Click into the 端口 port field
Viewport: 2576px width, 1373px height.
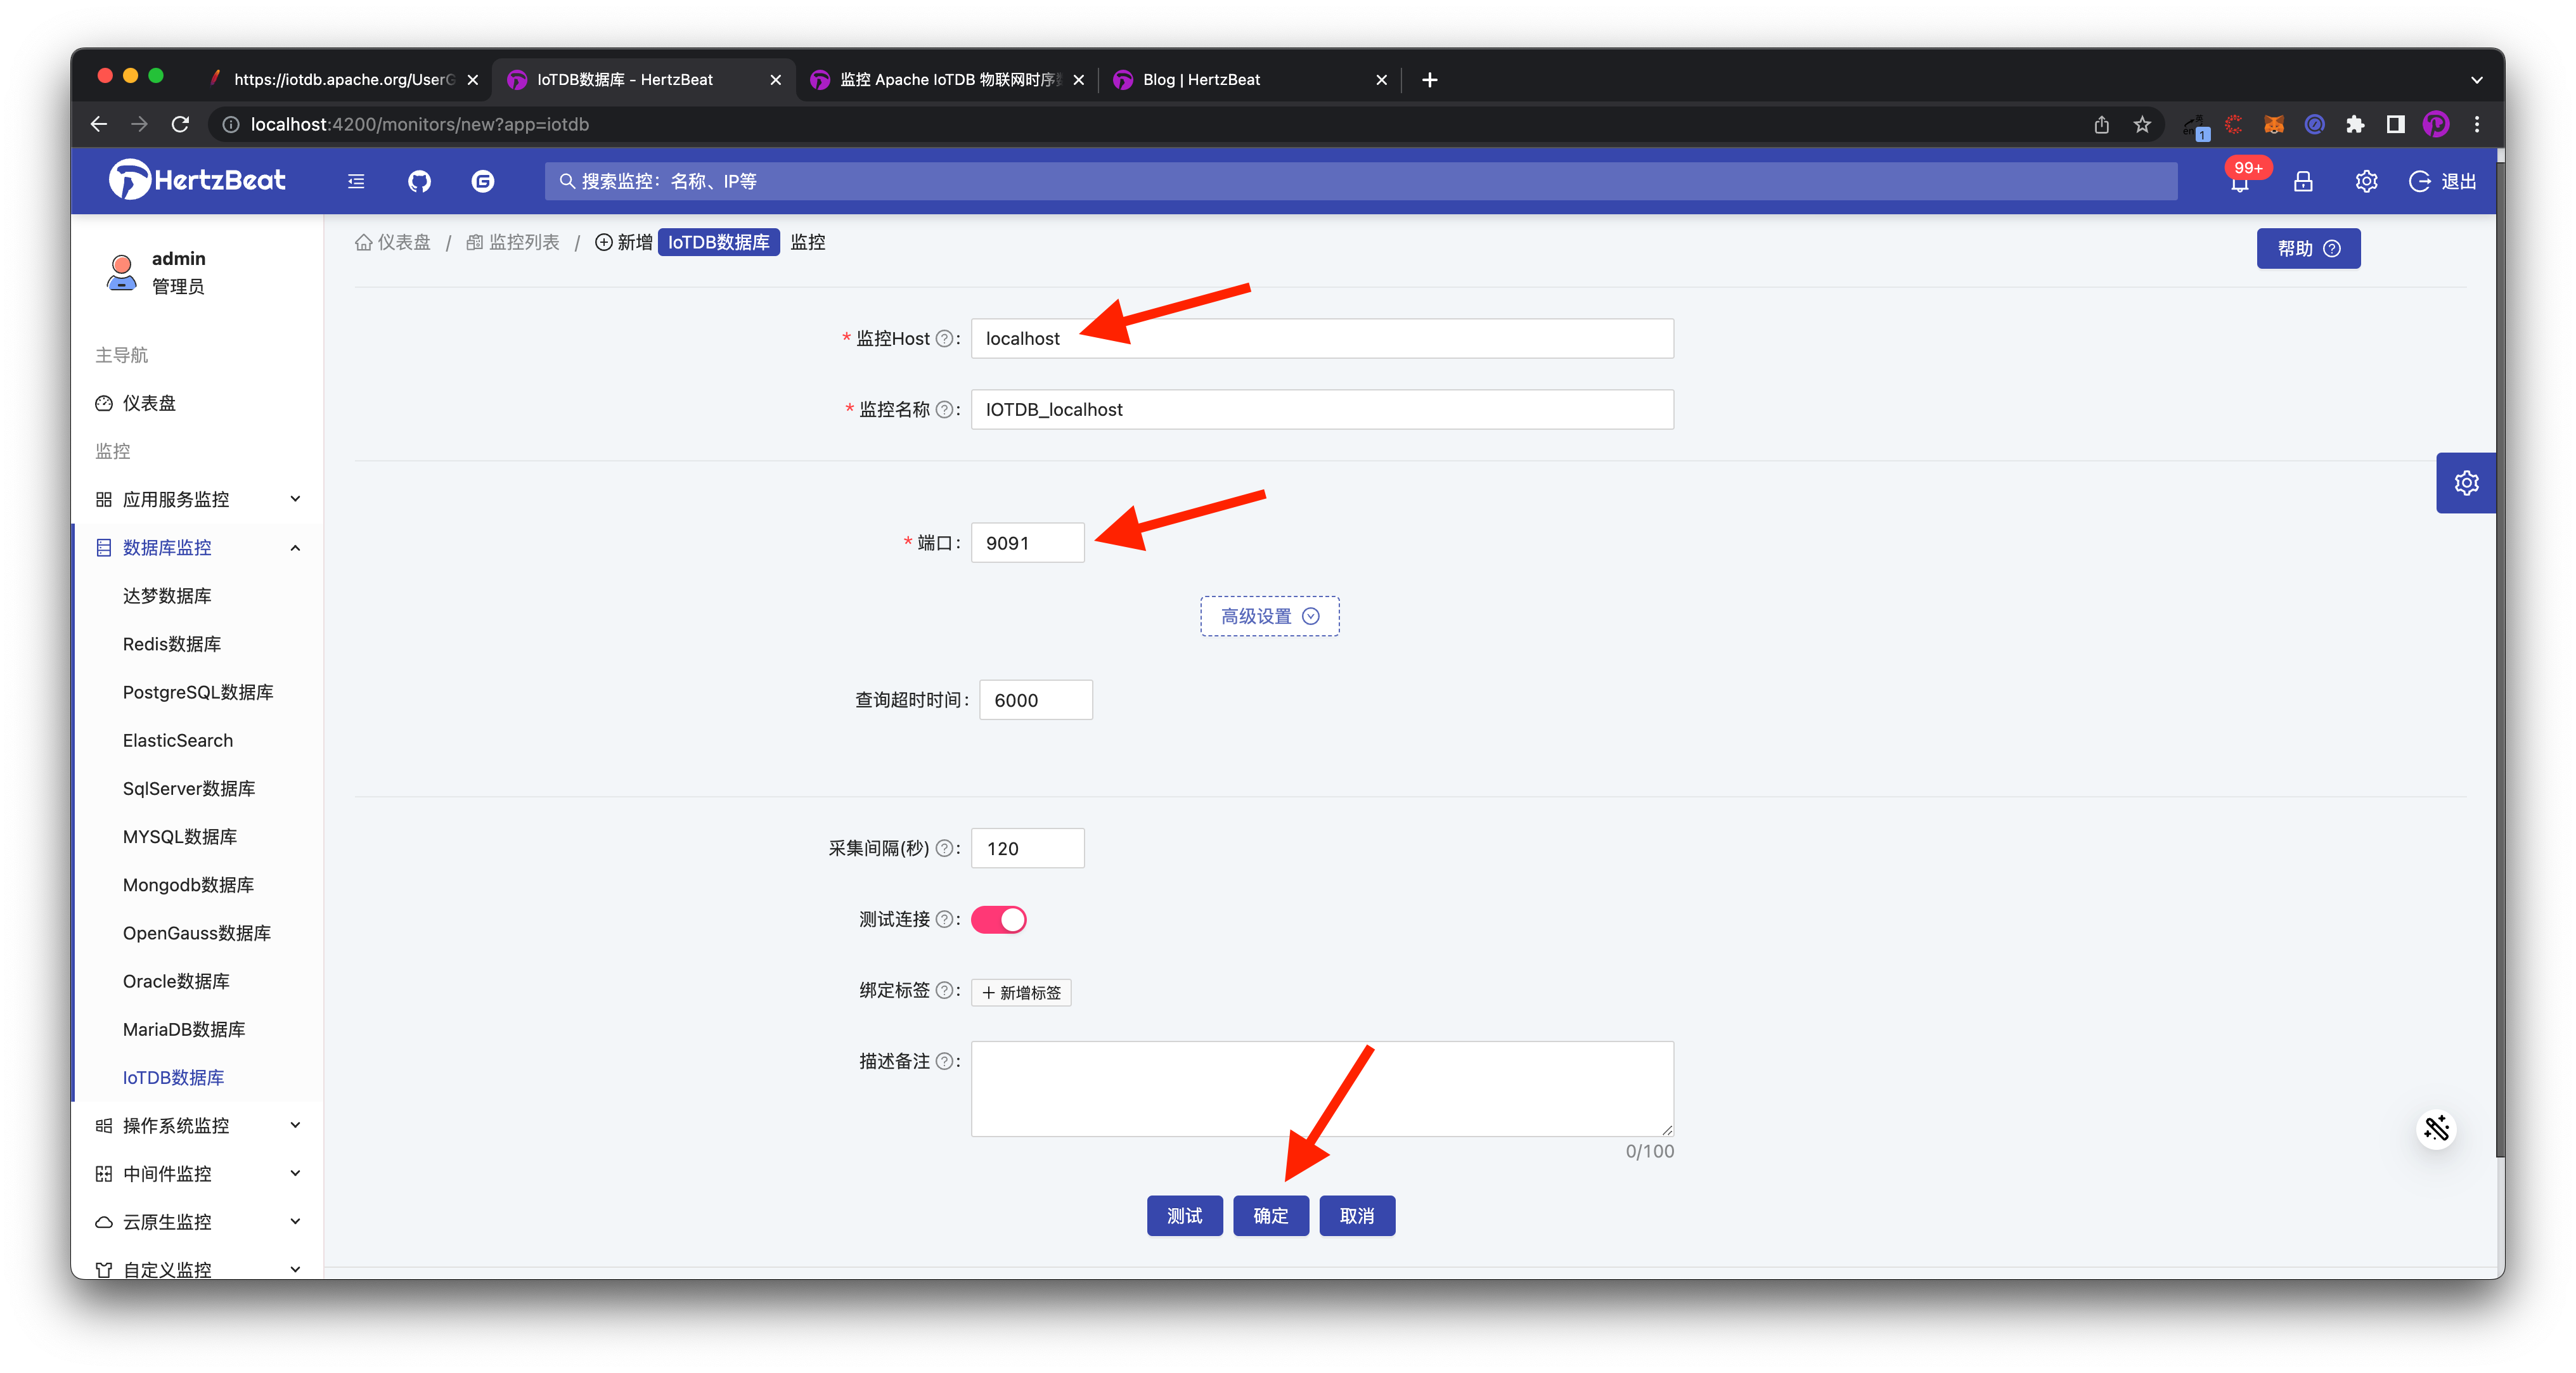click(x=1027, y=543)
